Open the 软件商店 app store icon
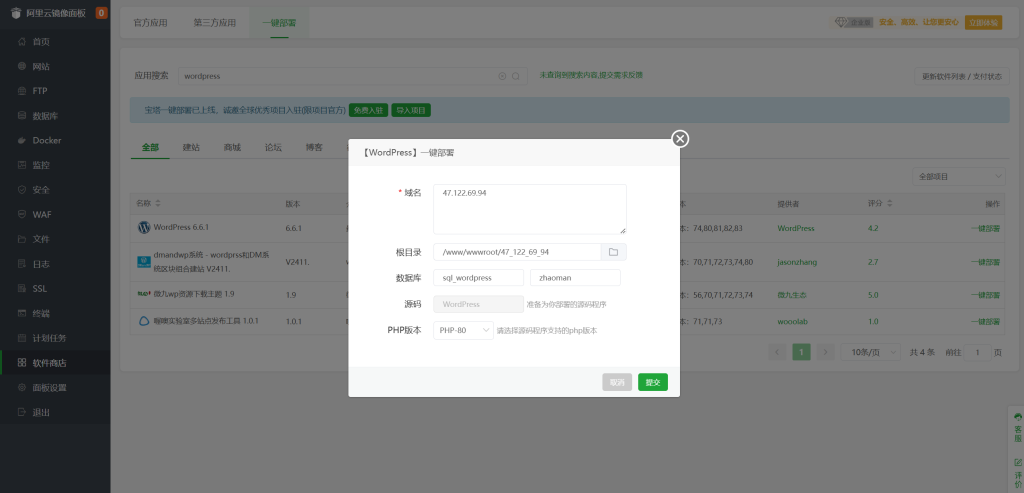 (22, 362)
